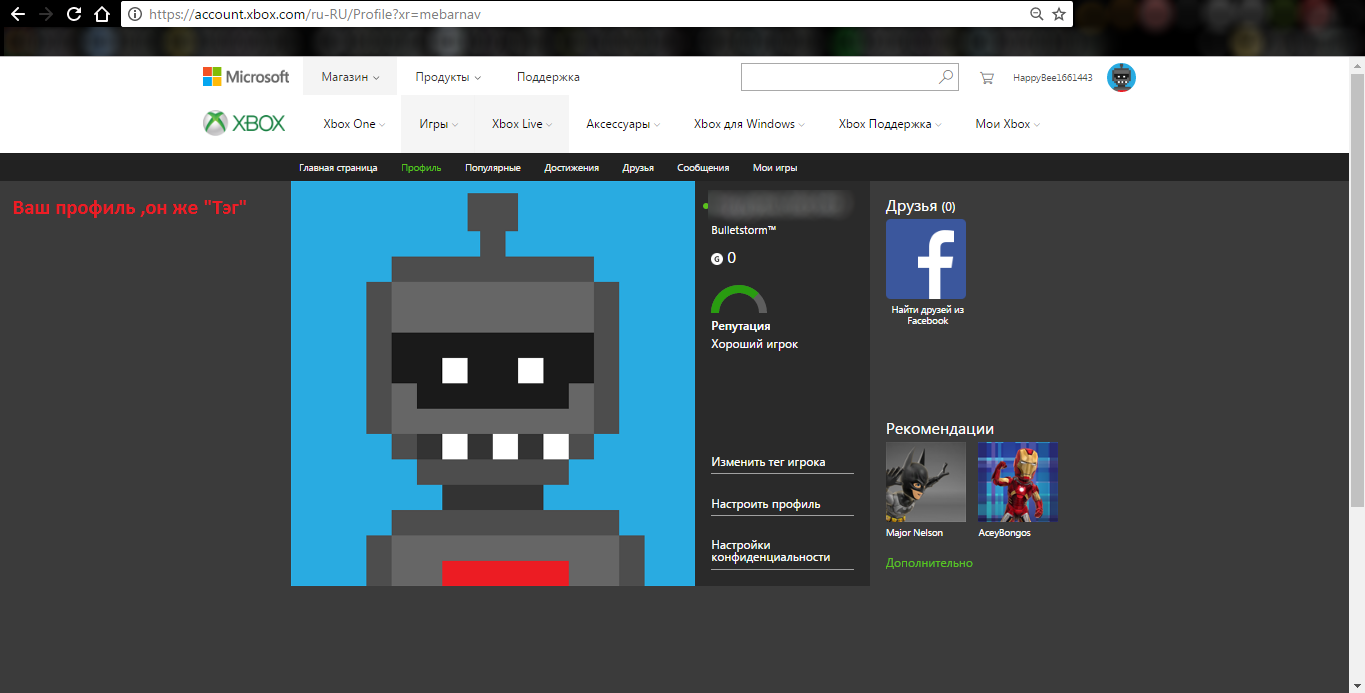Viewport: 1365px width, 693px height.
Task: Click the Facebook find friends icon
Action: (x=926, y=259)
